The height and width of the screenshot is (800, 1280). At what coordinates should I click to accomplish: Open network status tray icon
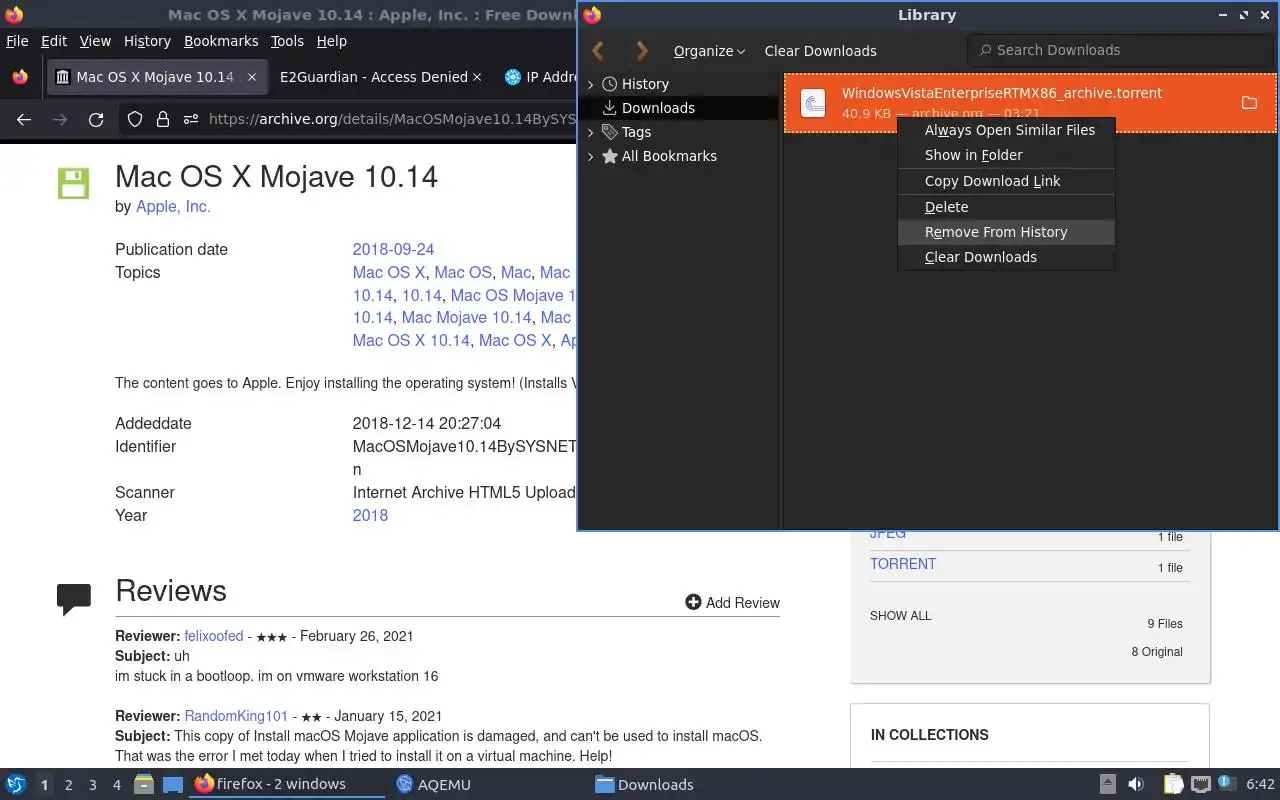[x=1201, y=785]
